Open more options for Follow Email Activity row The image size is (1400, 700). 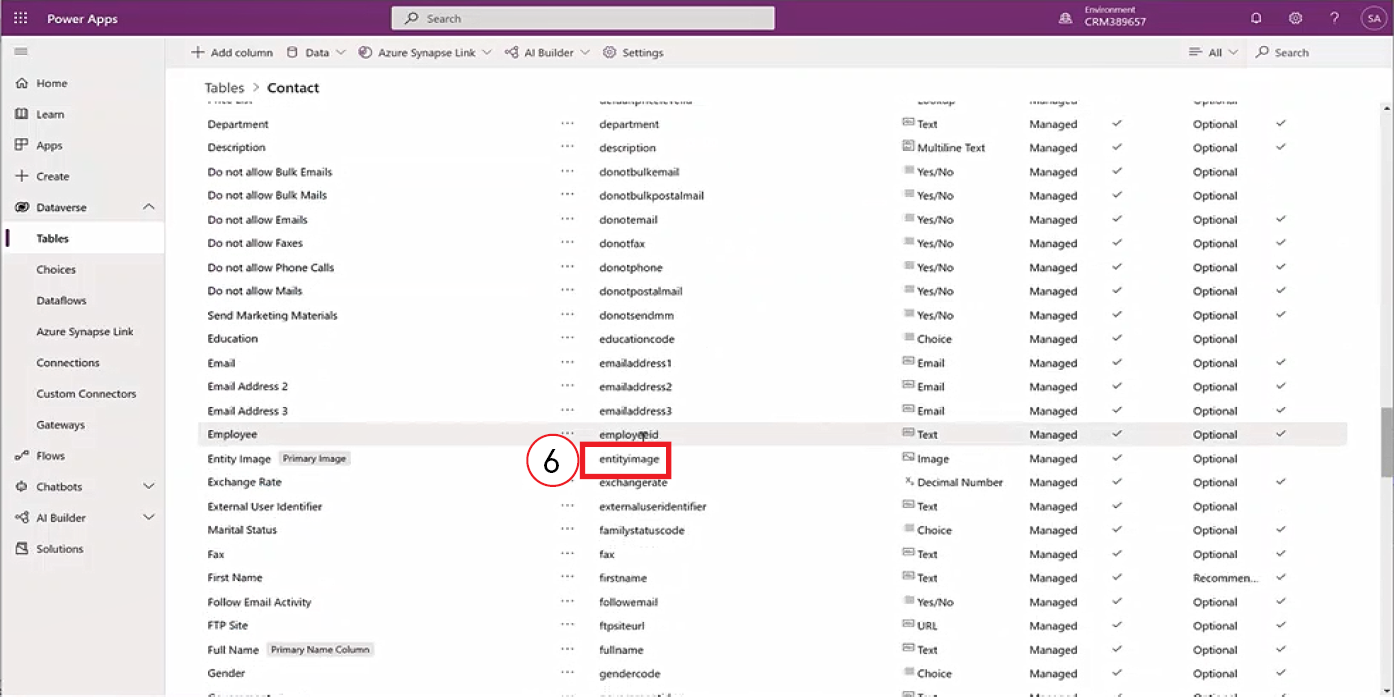point(568,601)
